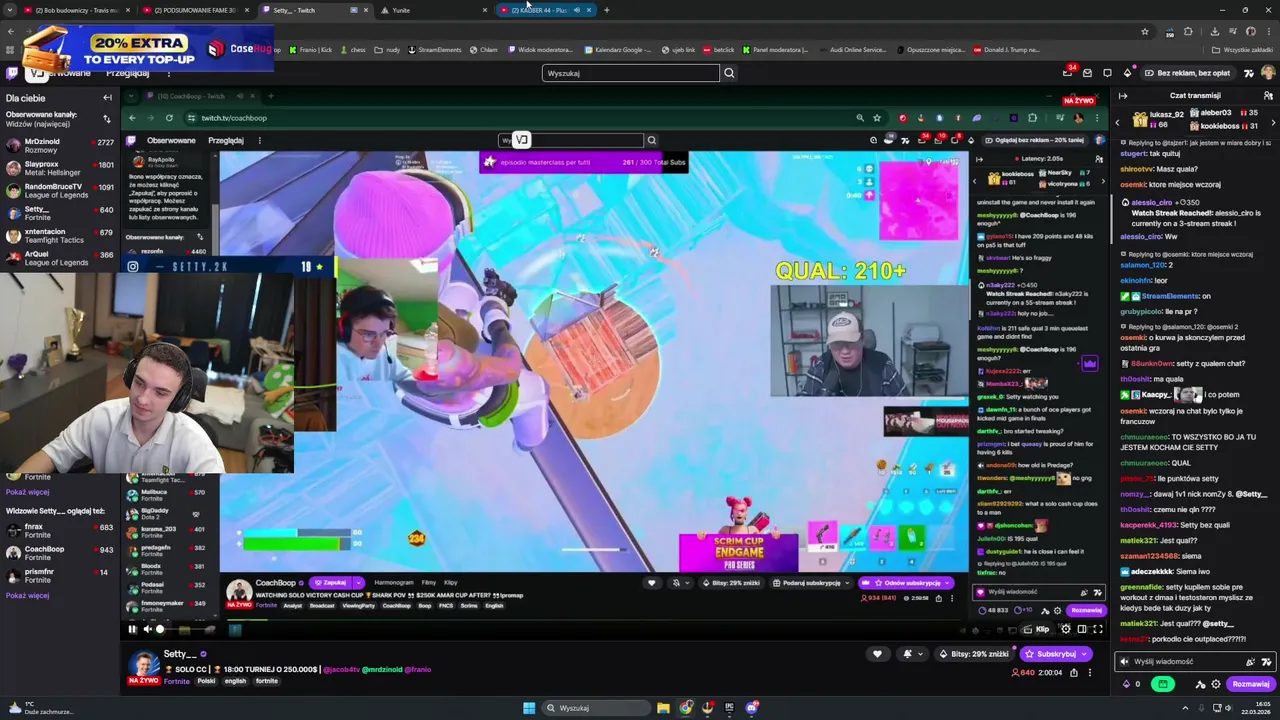The image size is (1280, 720).
Task: Click the lower Pokaż więcej link in the sidebar
Action: tap(27, 595)
